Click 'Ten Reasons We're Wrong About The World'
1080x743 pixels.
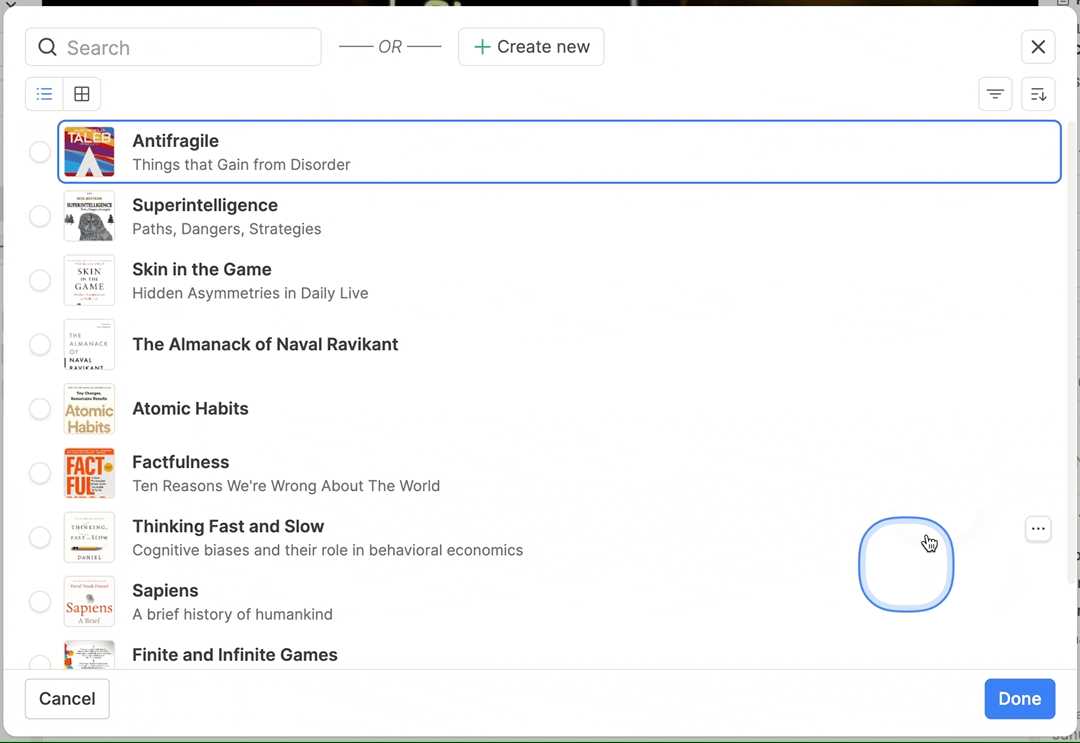pyautogui.click(x=286, y=486)
